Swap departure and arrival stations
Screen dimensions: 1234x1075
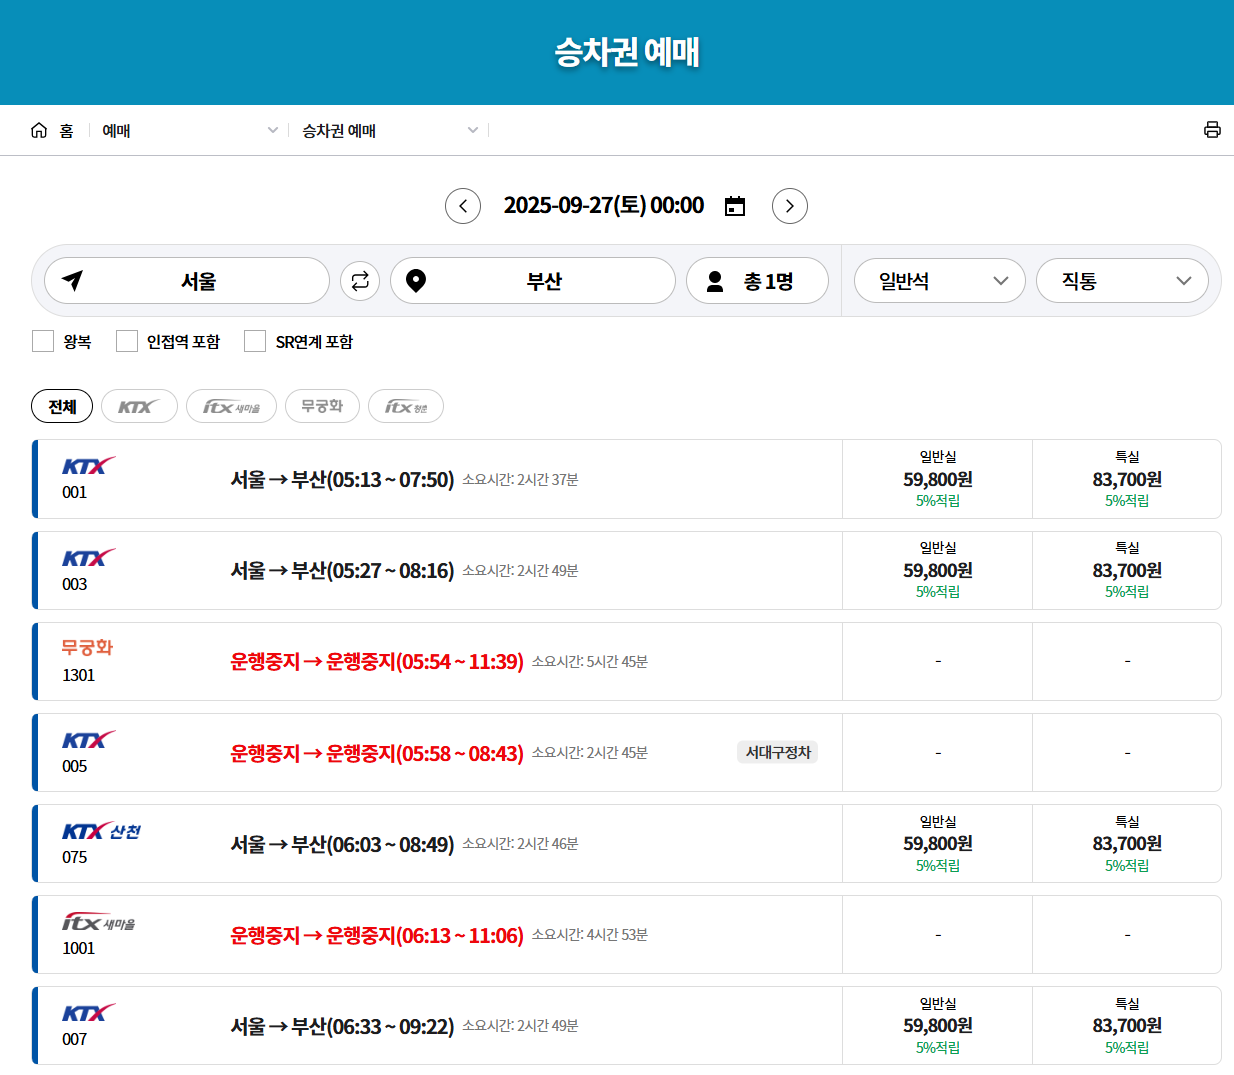pyautogui.click(x=360, y=281)
